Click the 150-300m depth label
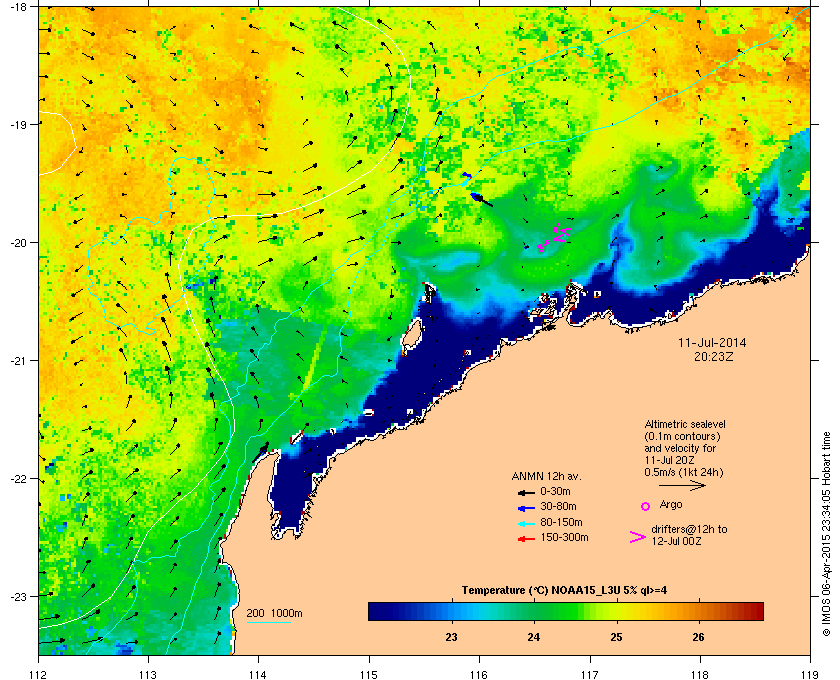The width and height of the screenshot is (840, 680). pos(564,537)
